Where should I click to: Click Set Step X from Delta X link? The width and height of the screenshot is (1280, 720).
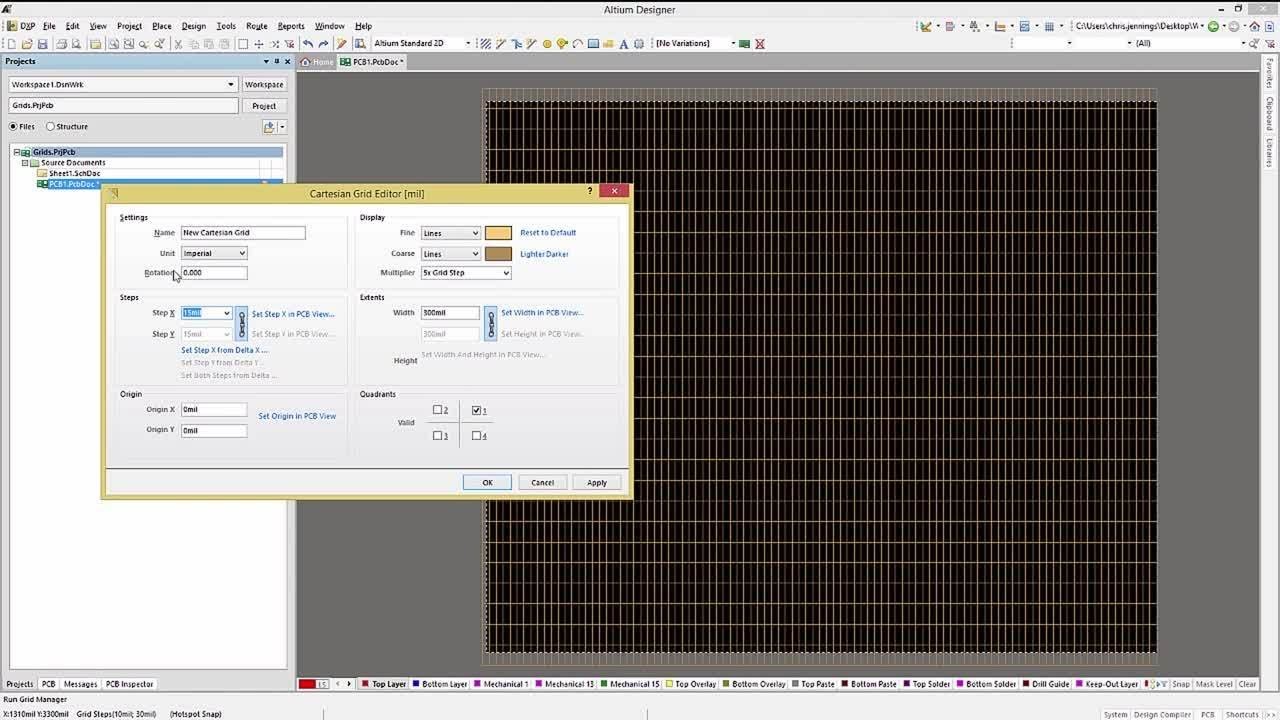[x=225, y=350]
